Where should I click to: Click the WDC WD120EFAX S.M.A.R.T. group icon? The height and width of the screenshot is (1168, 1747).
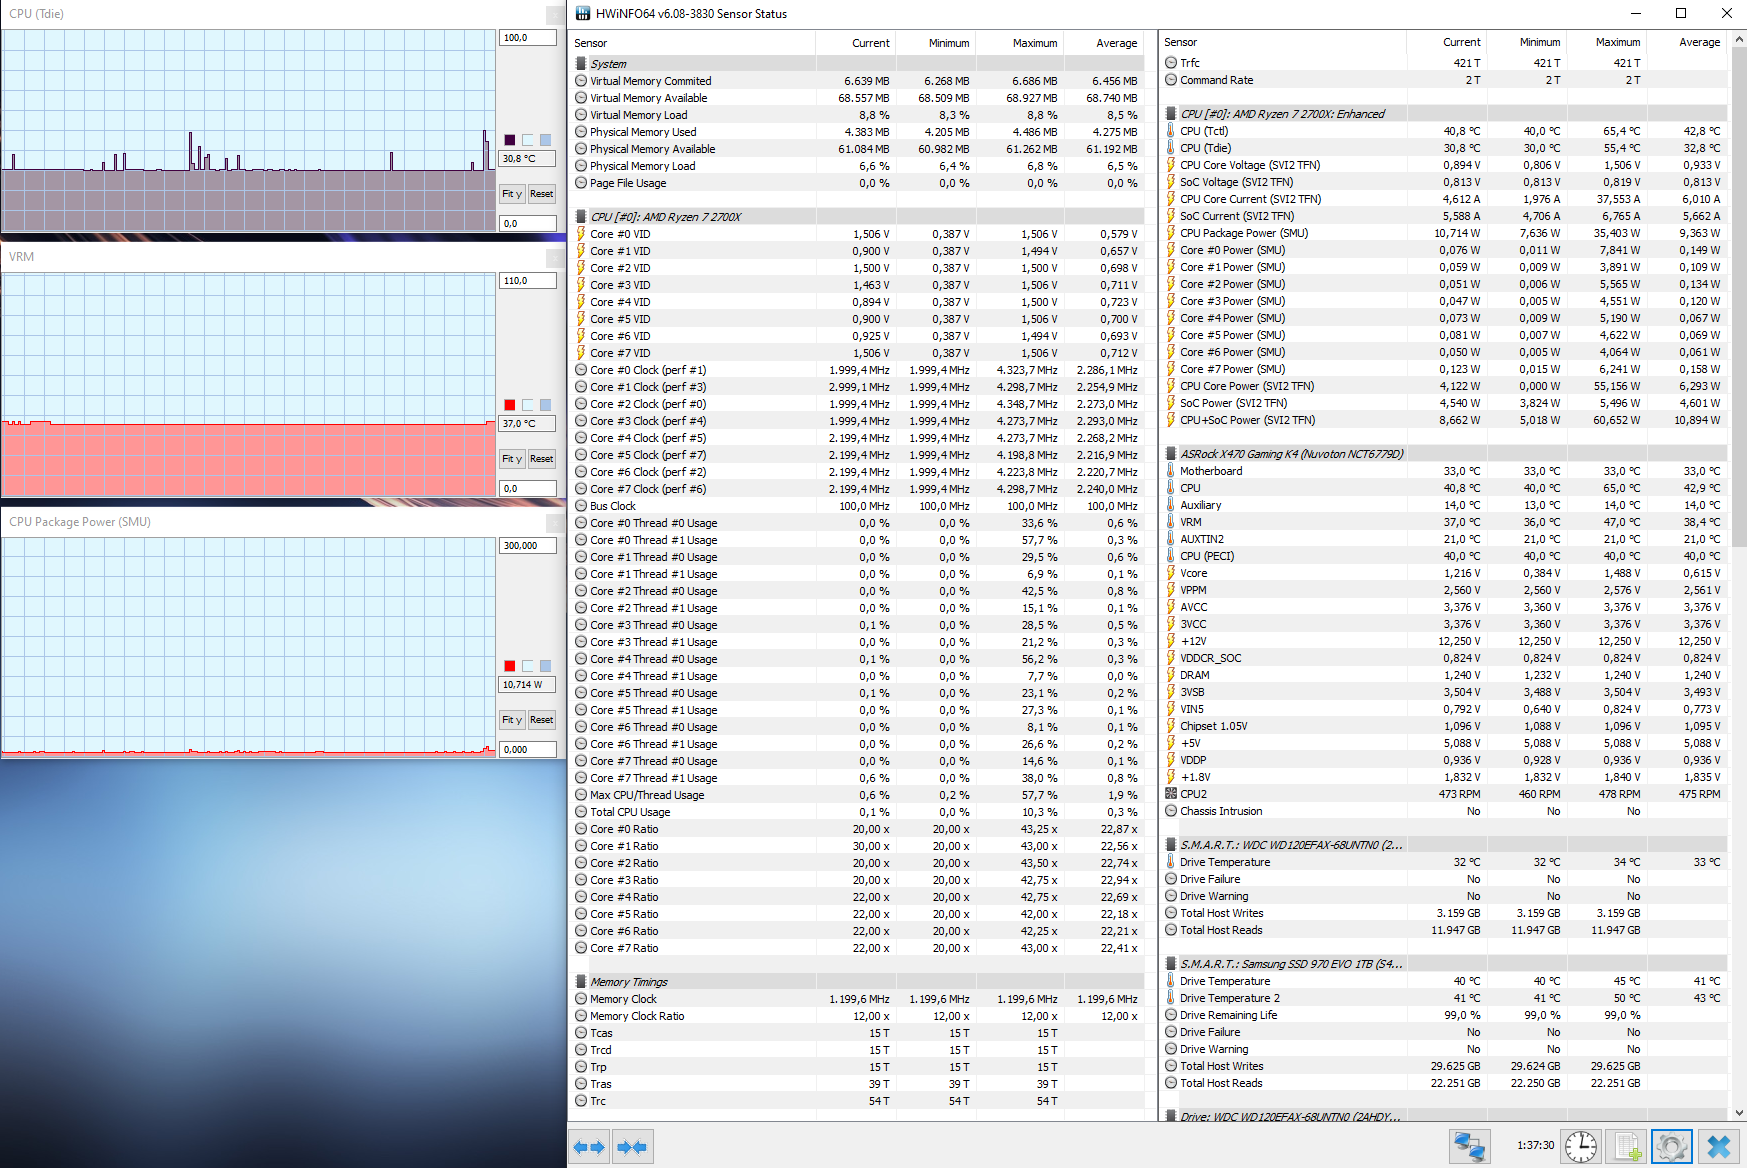point(1171,845)
